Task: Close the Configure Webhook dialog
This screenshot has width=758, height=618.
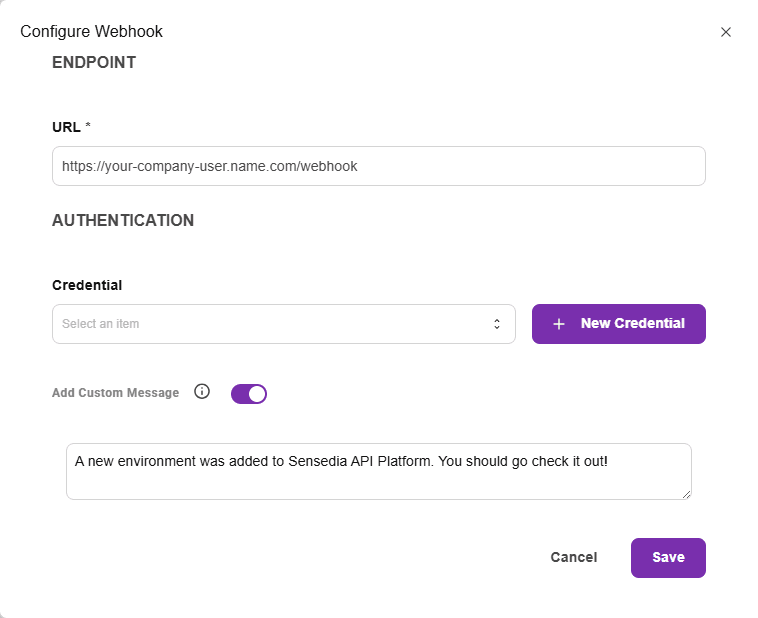Action: 725,32
